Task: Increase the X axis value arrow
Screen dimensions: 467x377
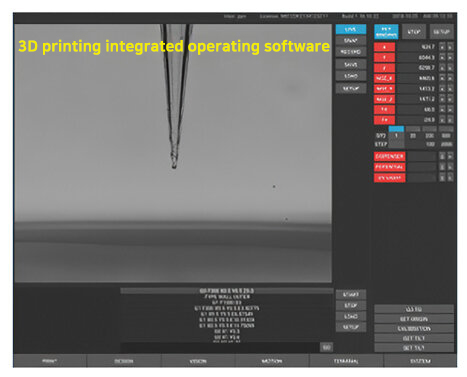Action: tap(450, 47)
